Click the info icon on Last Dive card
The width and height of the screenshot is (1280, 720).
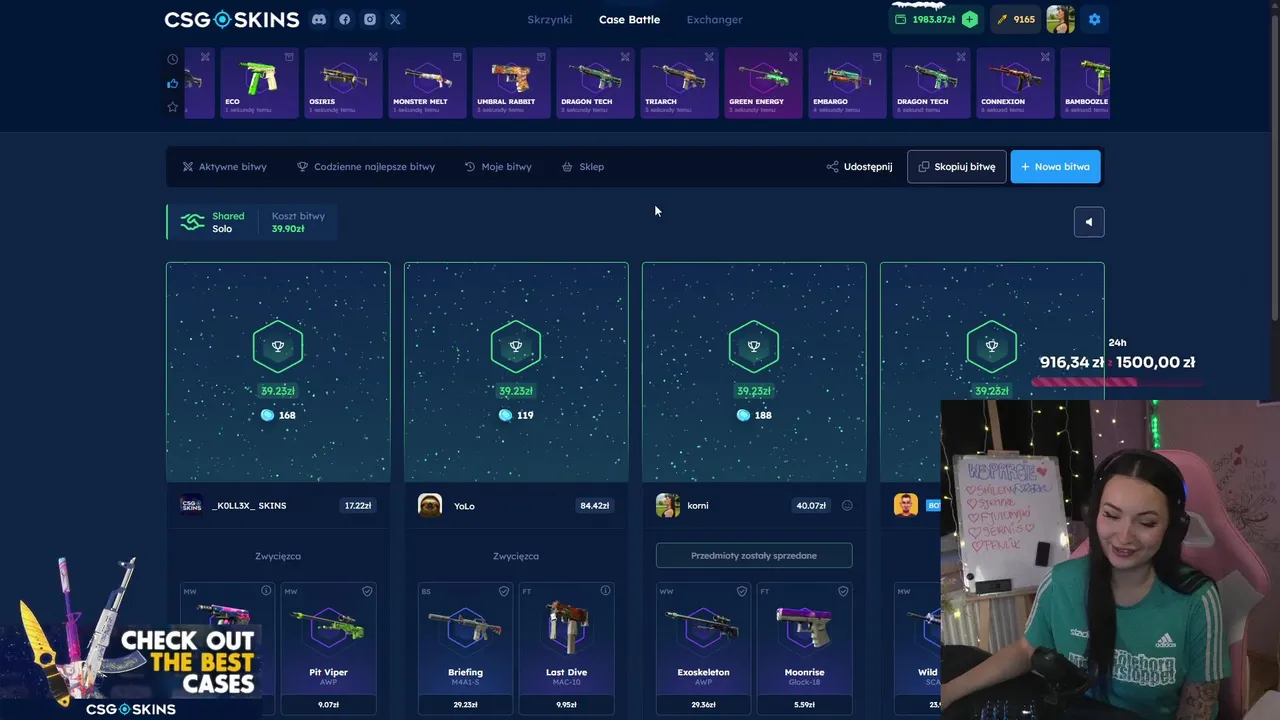click(605, 591)
